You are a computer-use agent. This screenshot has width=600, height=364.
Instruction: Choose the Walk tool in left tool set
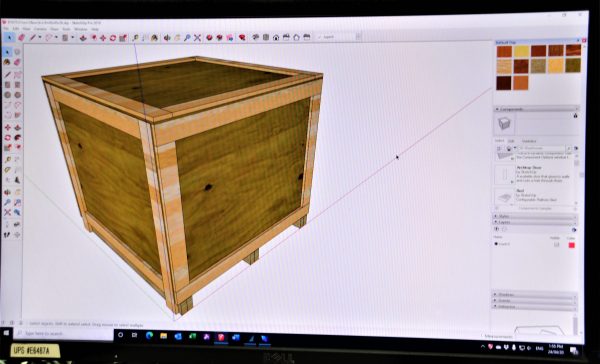(x=7, y=235)
